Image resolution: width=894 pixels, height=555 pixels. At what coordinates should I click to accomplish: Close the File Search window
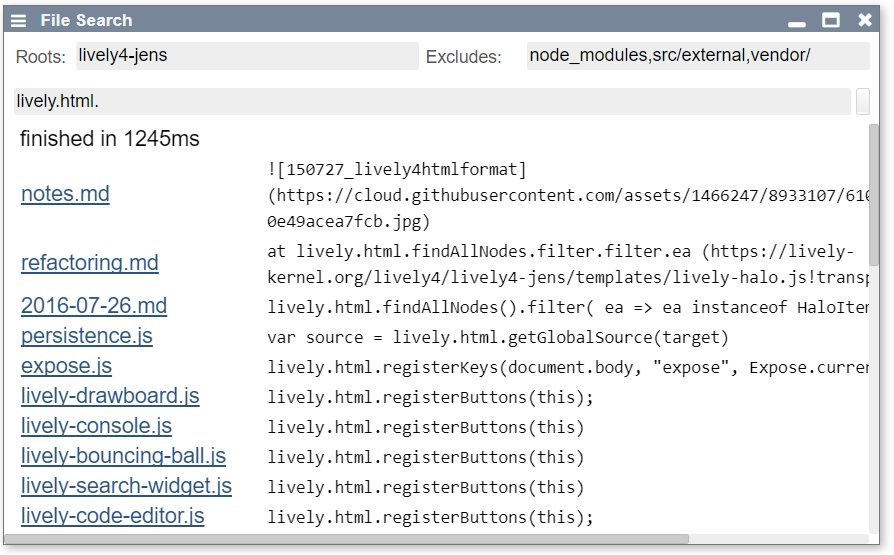coord(865,20)
